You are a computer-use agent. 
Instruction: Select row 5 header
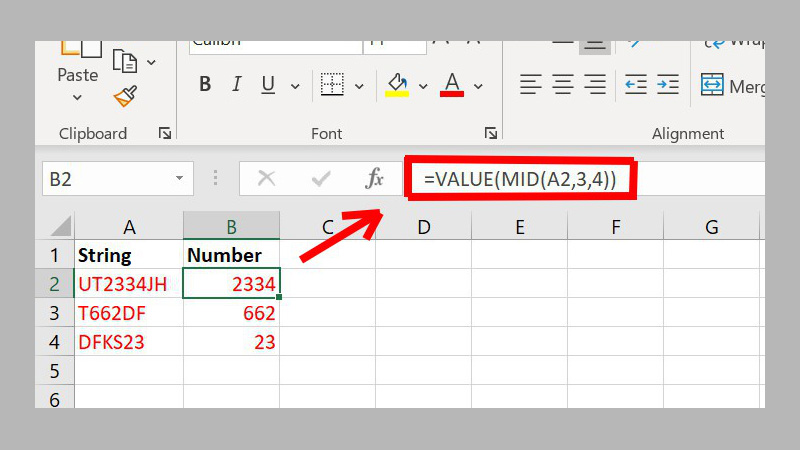pyautogui.click(x=55, y=370)
